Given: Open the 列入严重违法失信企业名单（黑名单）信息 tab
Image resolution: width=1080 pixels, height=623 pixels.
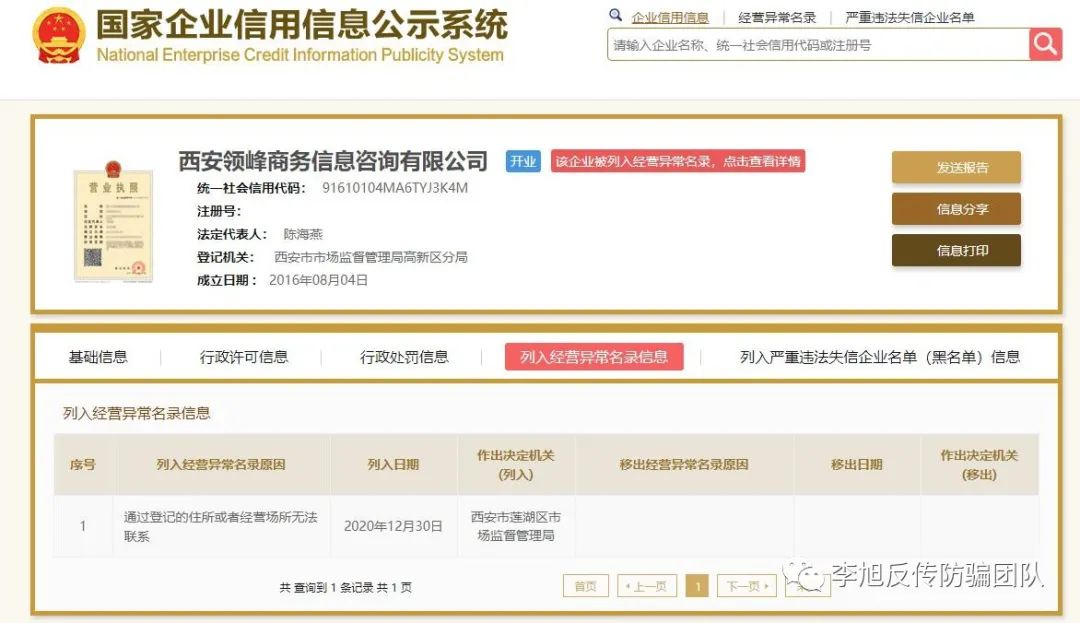Looking at the screenshot, I should (879, 357).
